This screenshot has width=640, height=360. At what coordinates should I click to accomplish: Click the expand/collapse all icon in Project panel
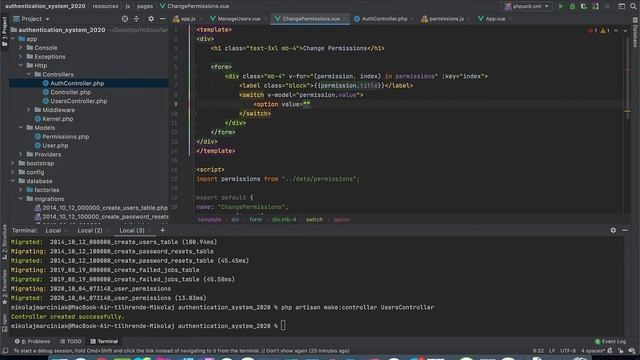(x=136, y=19)
